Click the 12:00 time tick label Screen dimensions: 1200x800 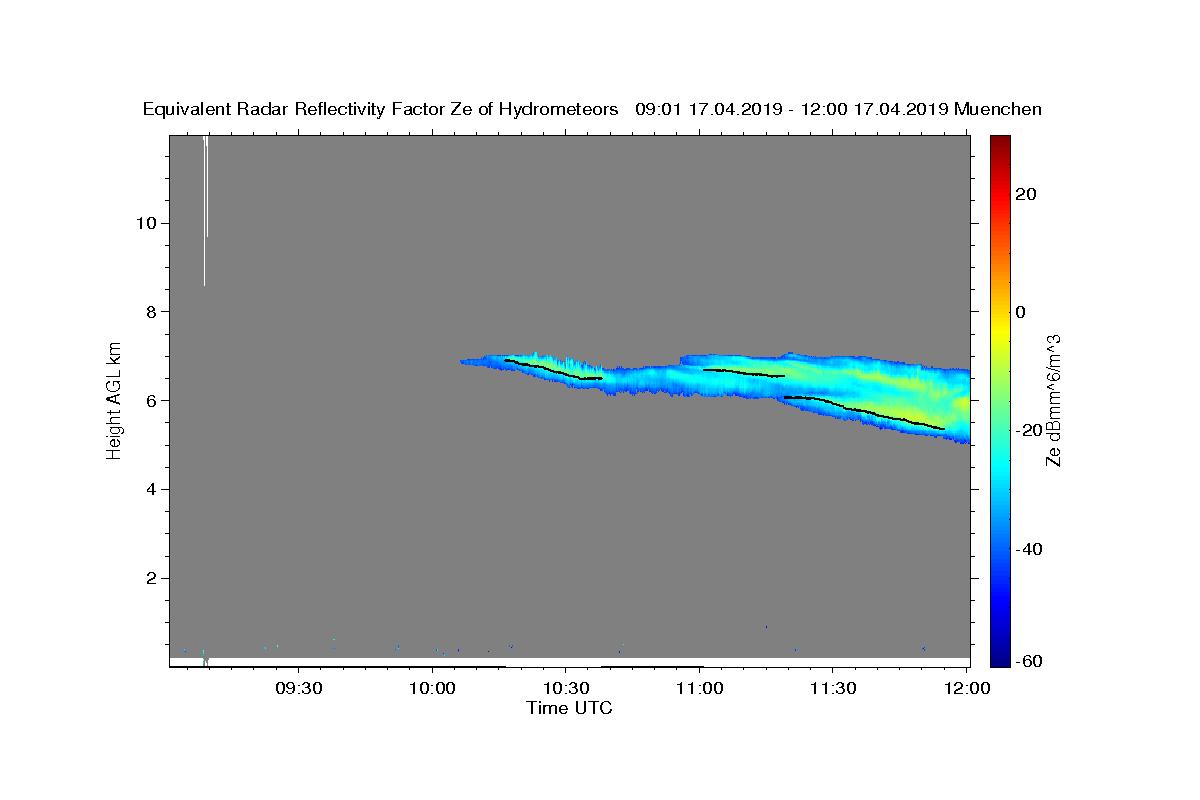pyautogui.click(x=966, y=688)
